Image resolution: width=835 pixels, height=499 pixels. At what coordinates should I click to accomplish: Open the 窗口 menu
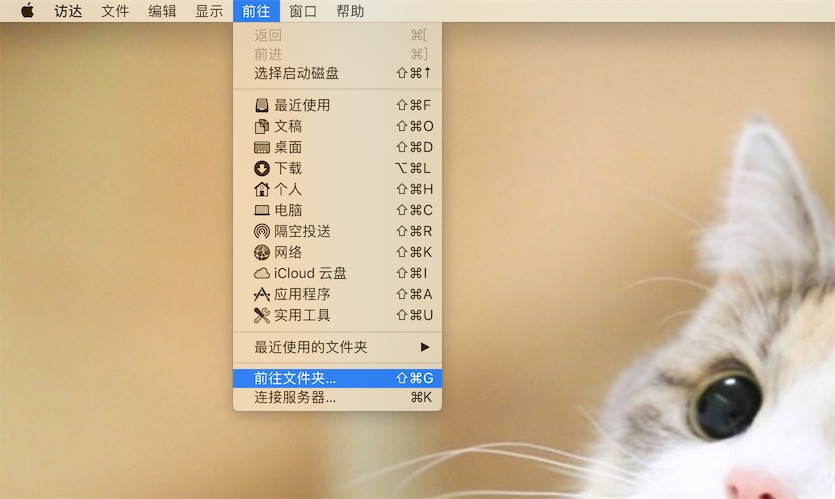303,11
